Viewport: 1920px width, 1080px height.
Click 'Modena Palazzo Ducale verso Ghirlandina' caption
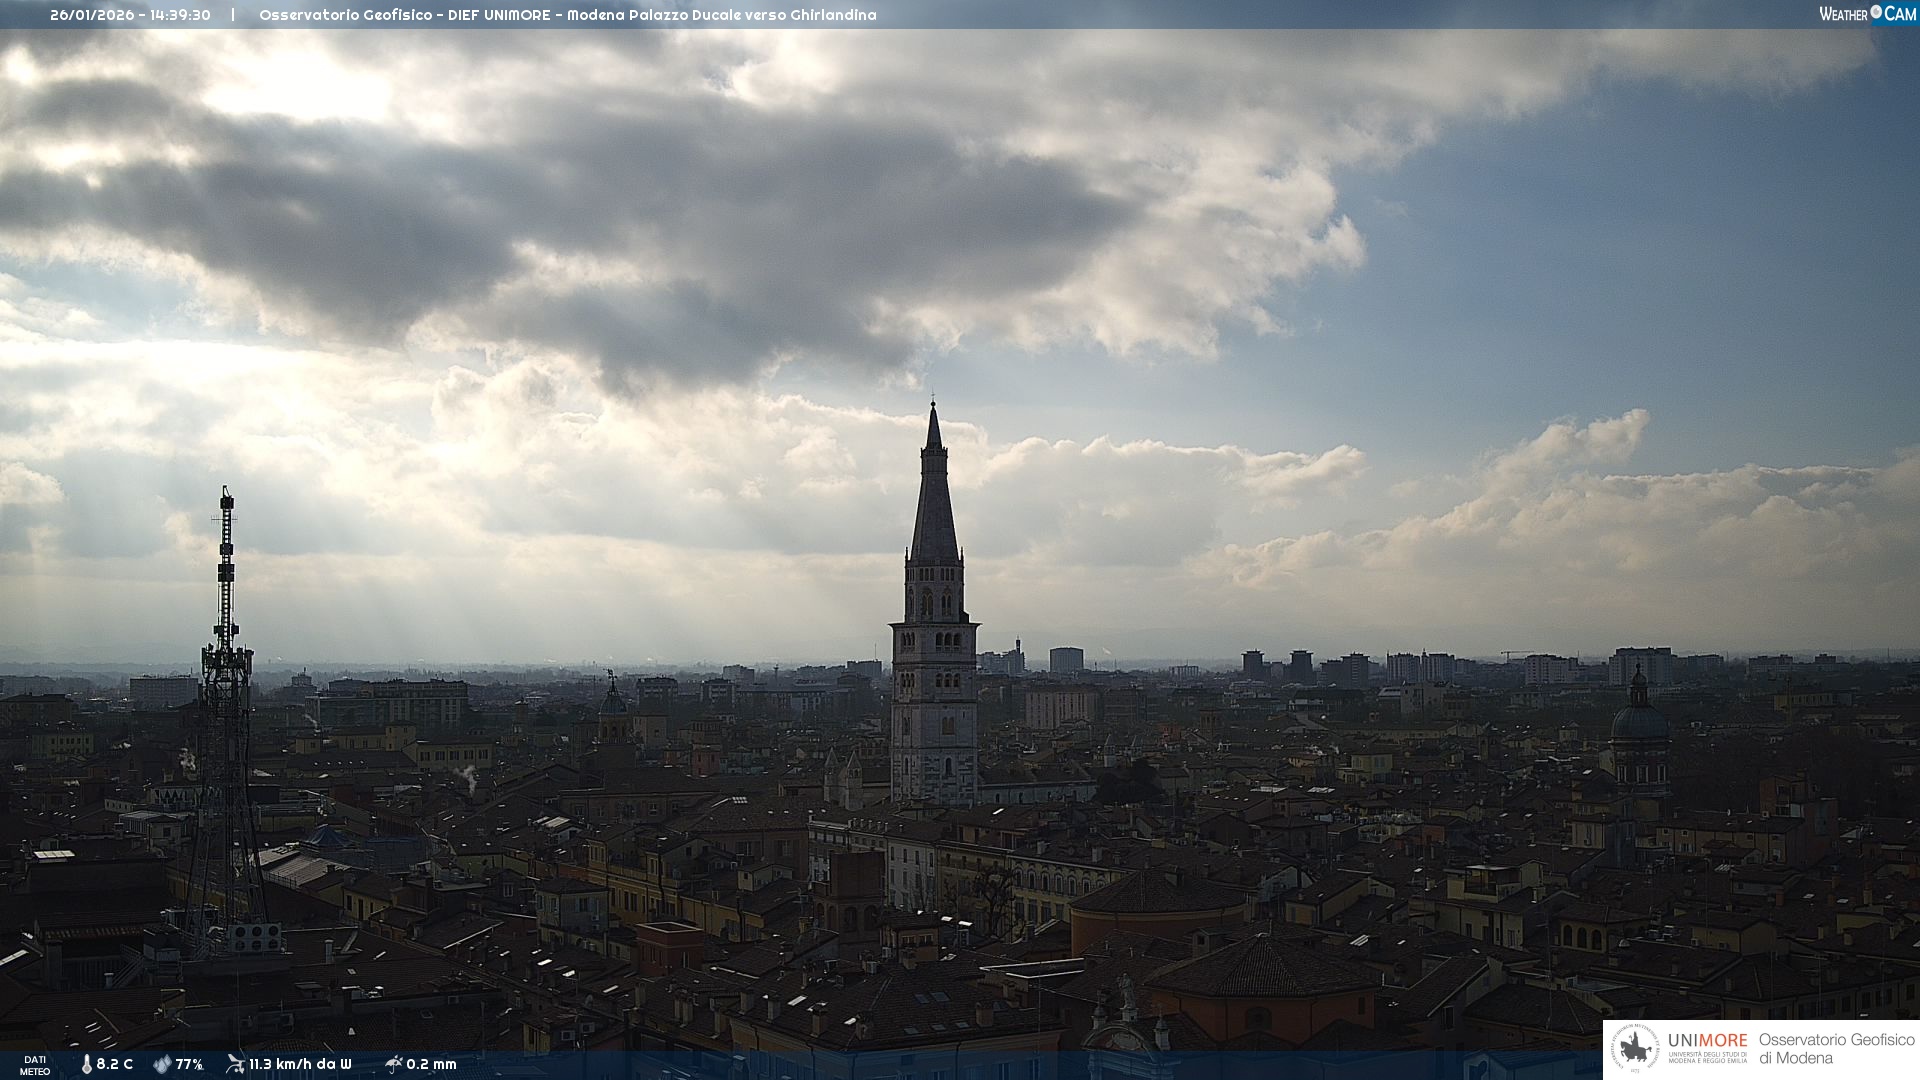click(721, 15)
